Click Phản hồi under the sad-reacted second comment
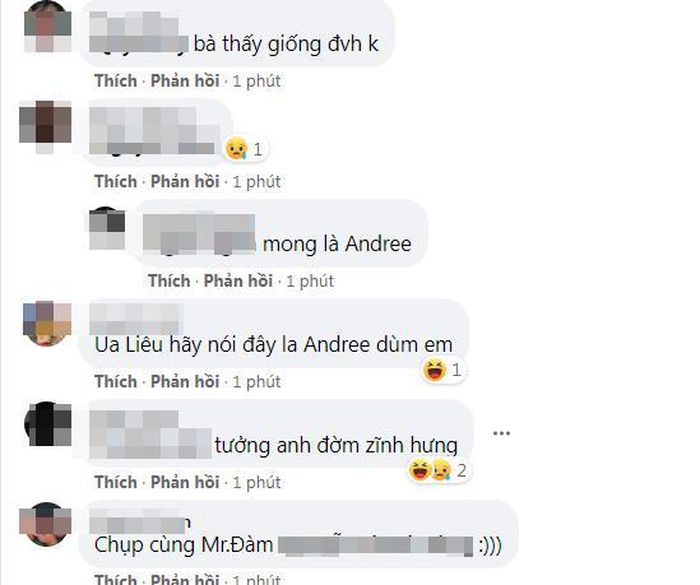 pos(185,181)
